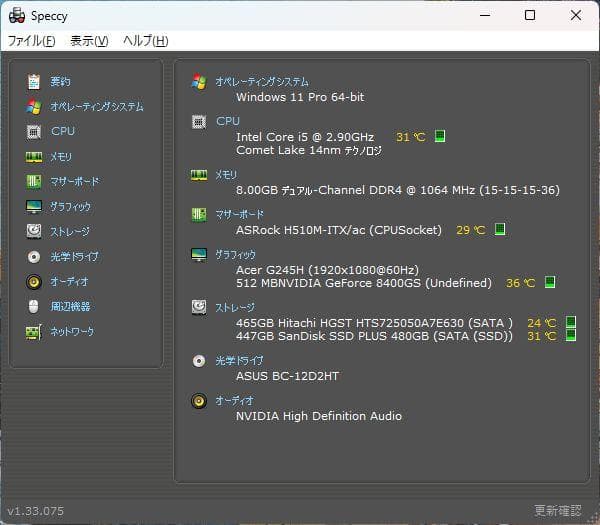
Task: Click the Speccy app icon in title bar
Action: 17,16
